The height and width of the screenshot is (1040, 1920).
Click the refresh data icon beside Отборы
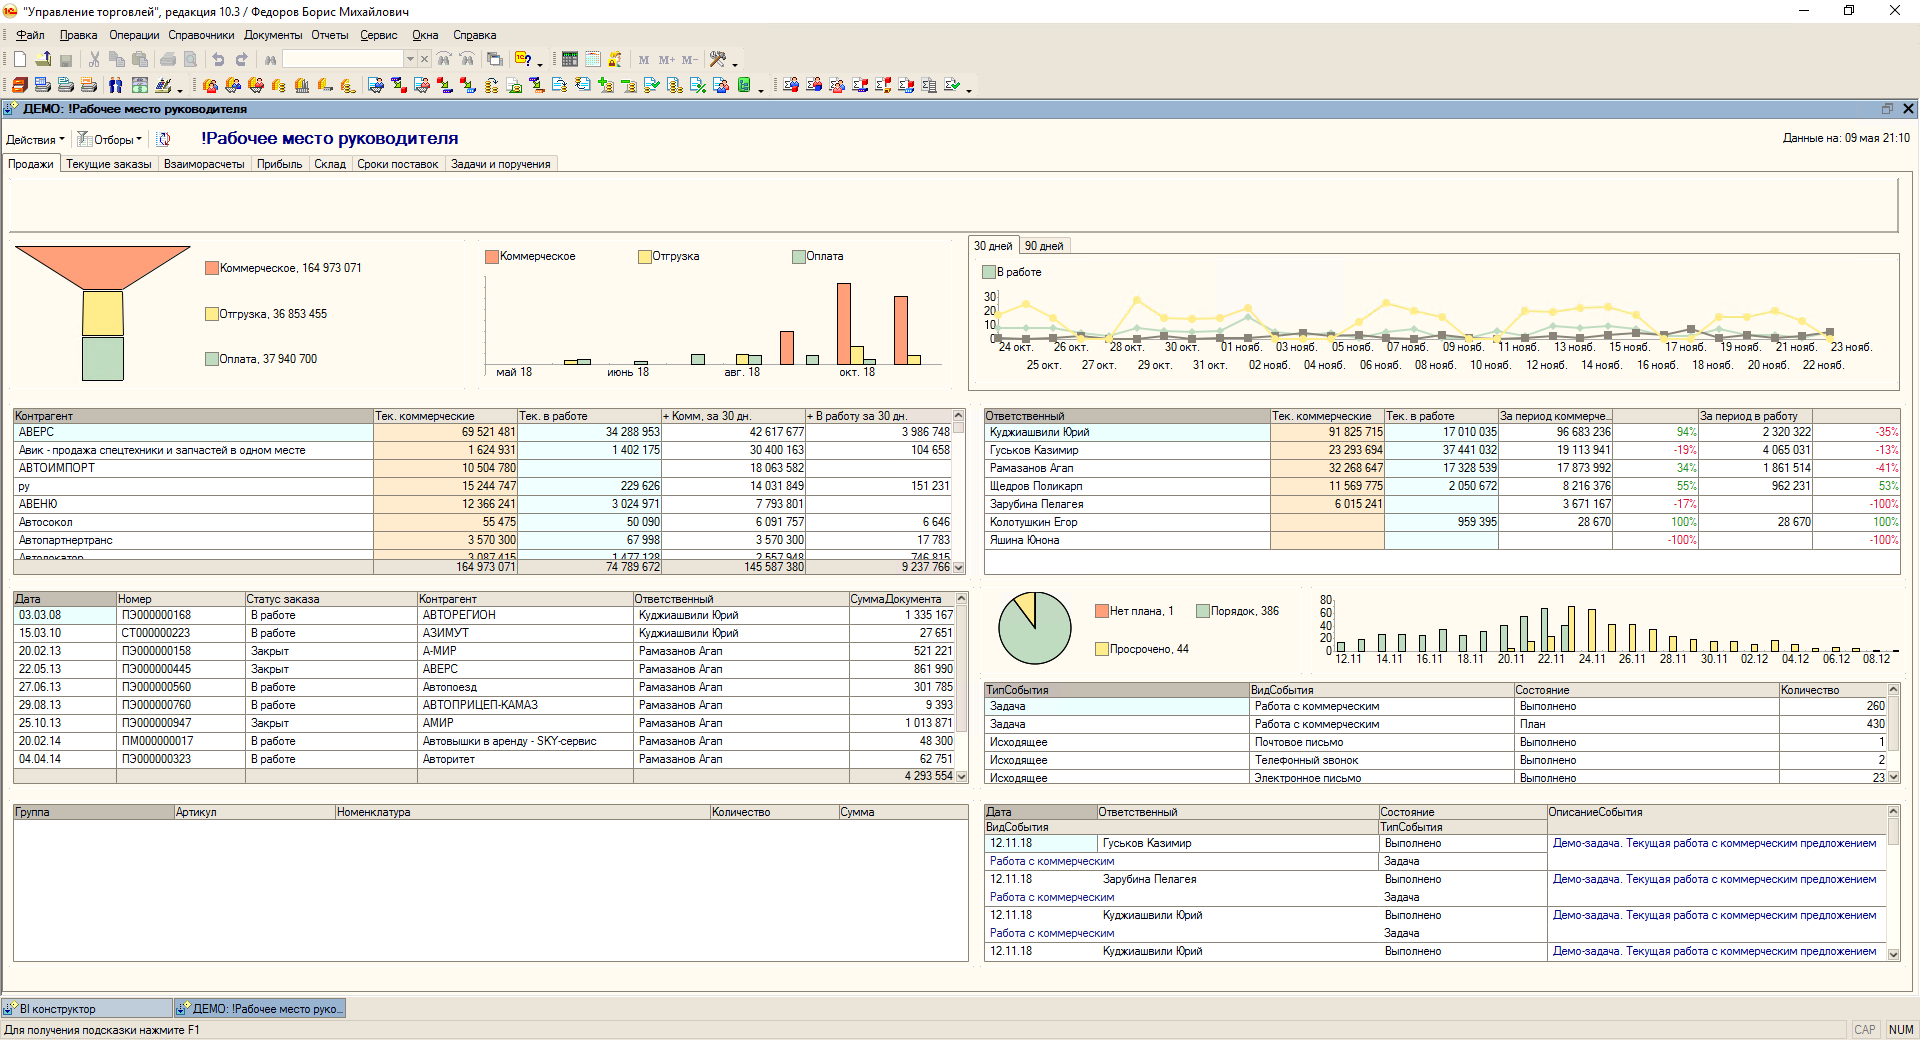tap(164, 139)
